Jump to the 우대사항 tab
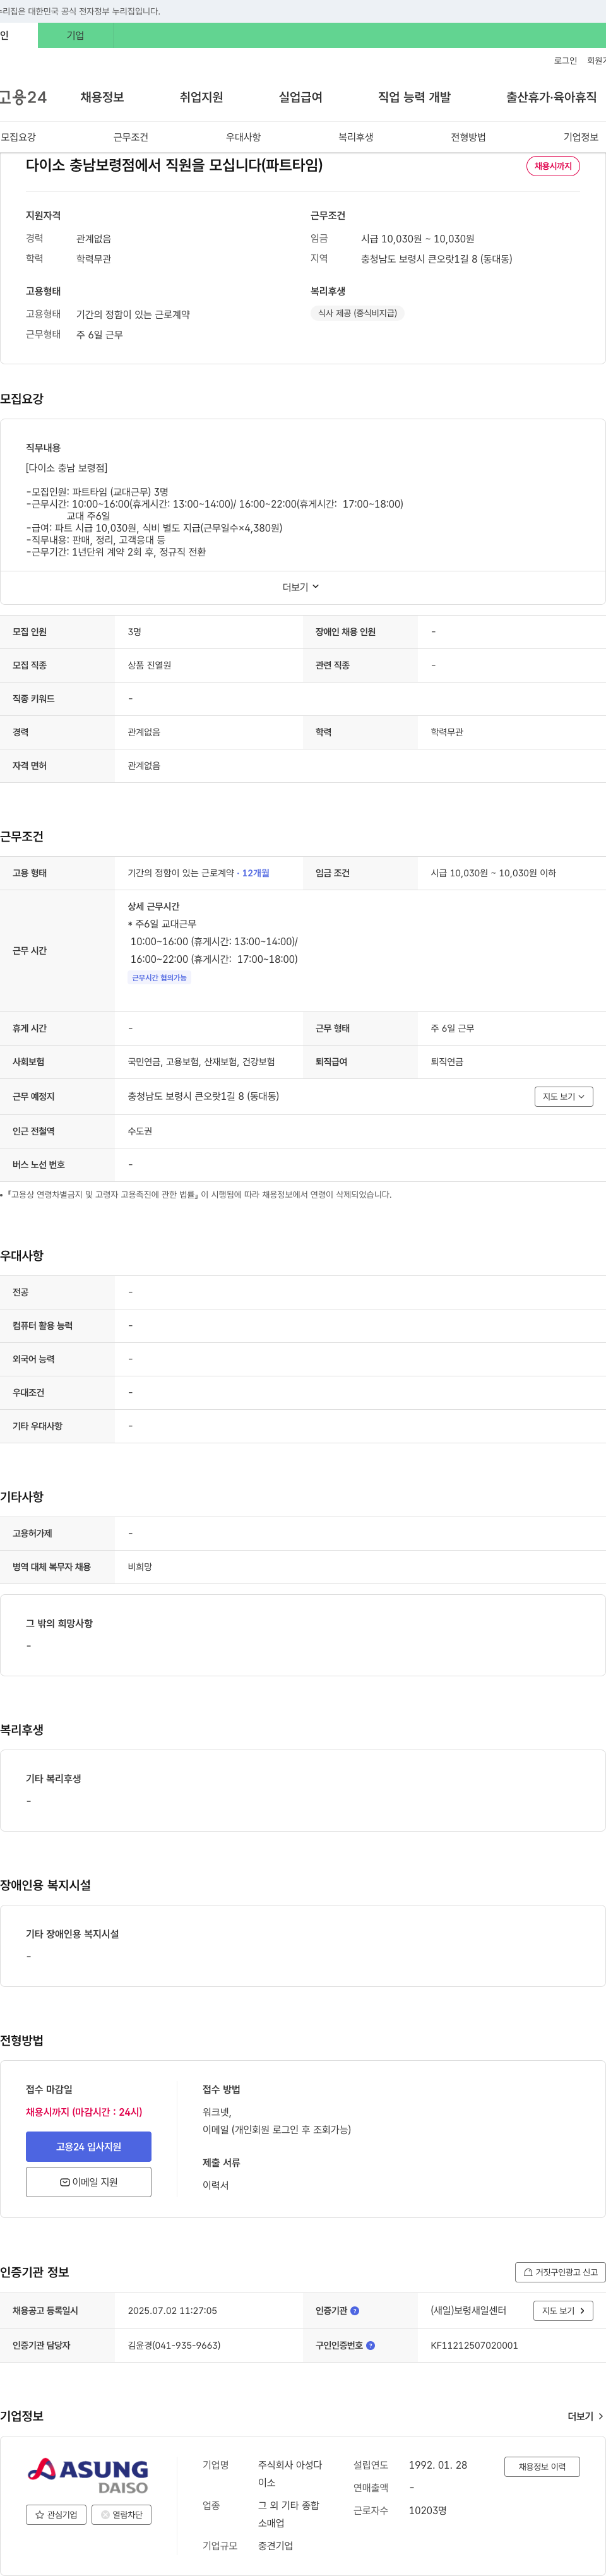Image resolution: width=606 pixels, height=2576 pixels. 243,137
